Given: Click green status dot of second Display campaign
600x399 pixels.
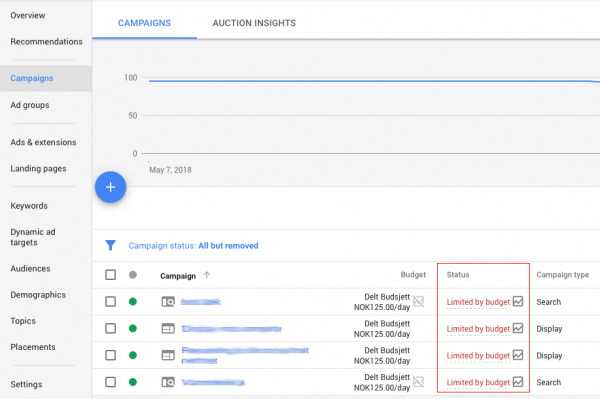Looking at the screenshot, I should point(133,355).
